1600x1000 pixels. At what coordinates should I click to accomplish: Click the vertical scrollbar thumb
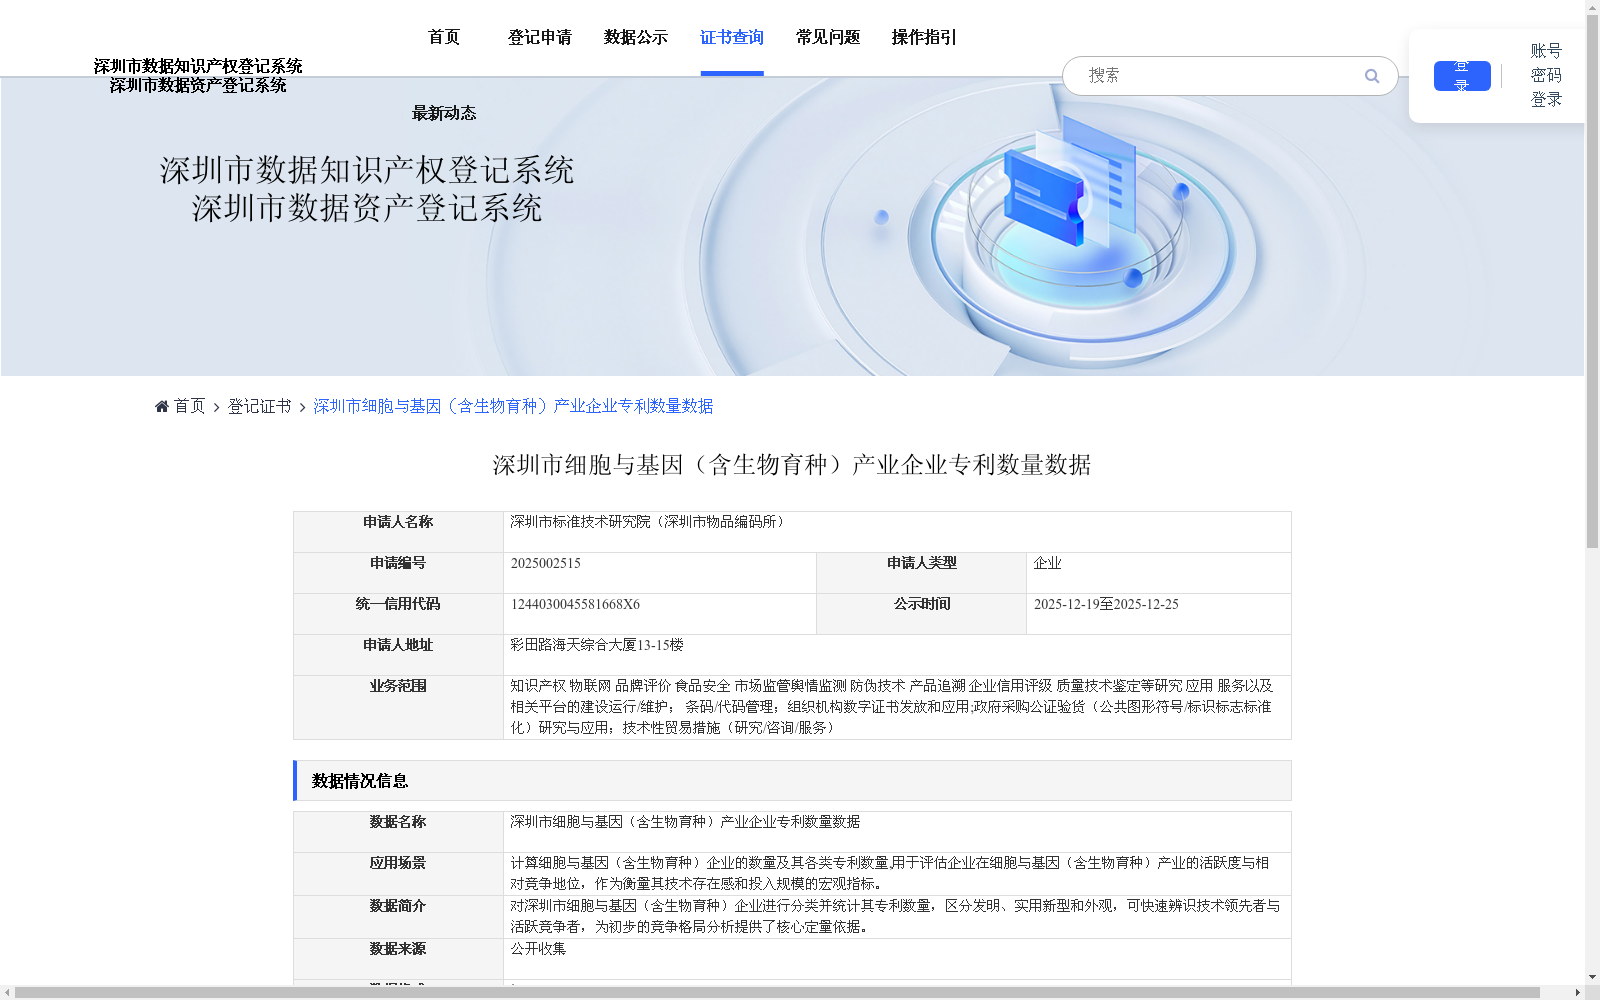tap(1592, 280)
